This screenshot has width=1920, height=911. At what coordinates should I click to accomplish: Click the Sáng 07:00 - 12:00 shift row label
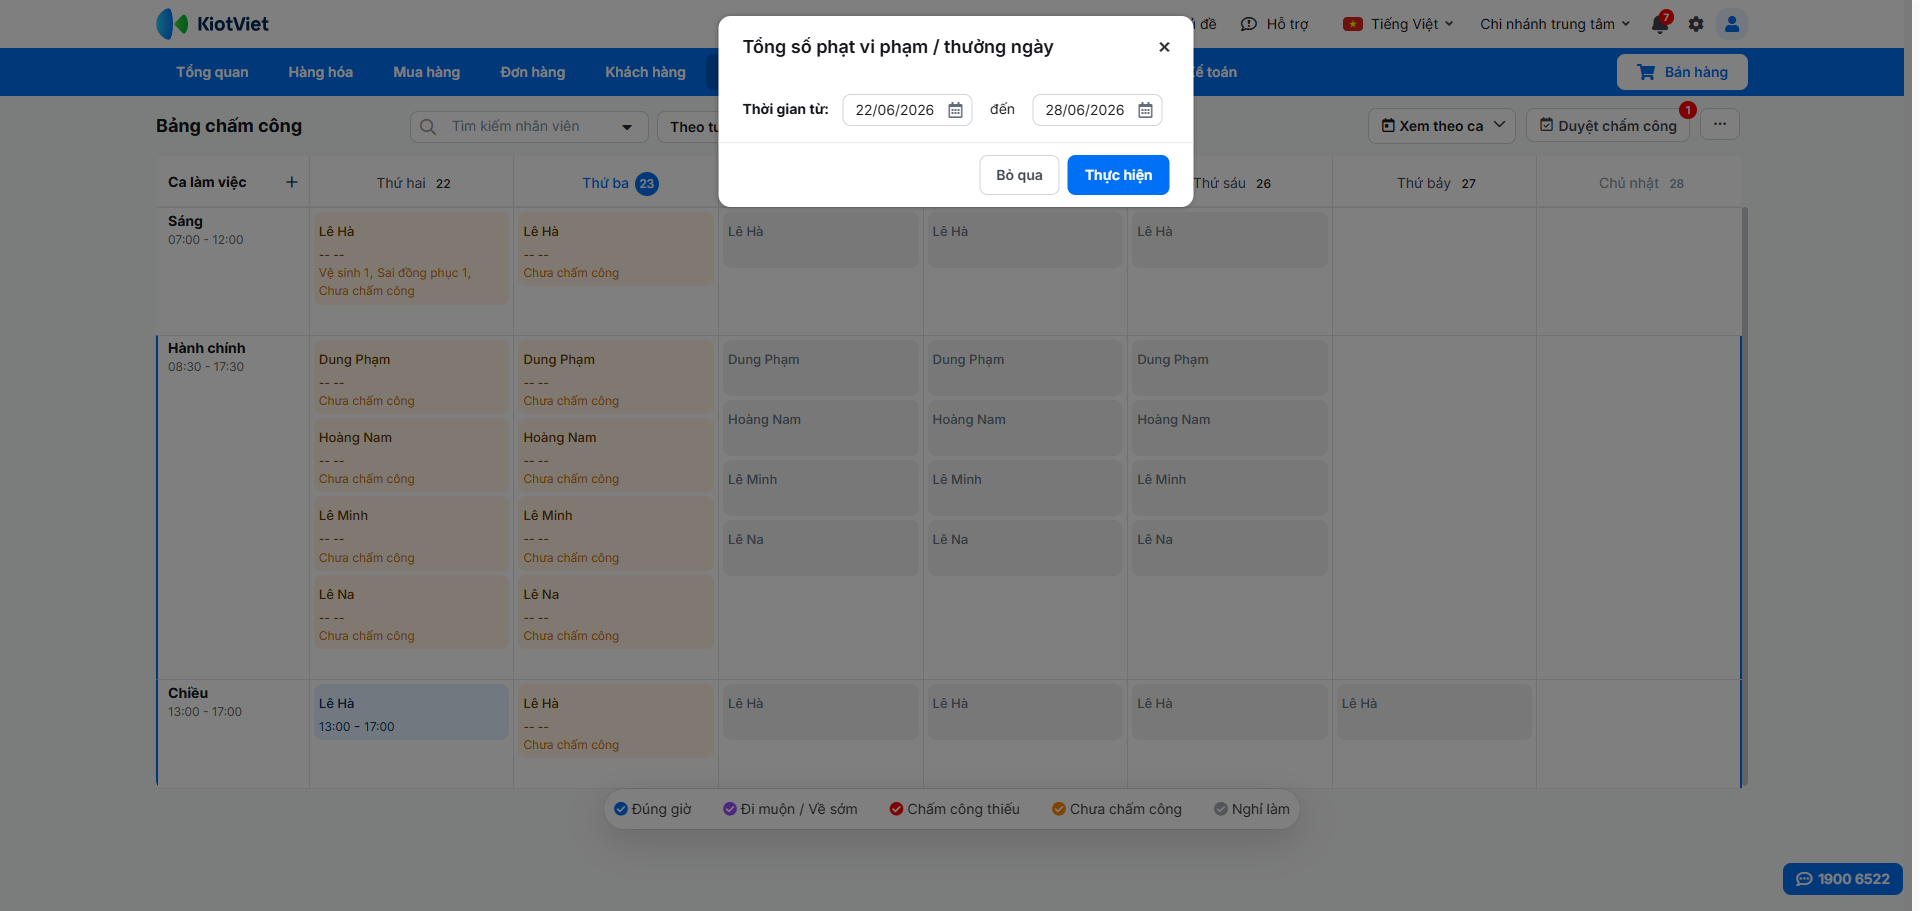[x=205, y=229]
